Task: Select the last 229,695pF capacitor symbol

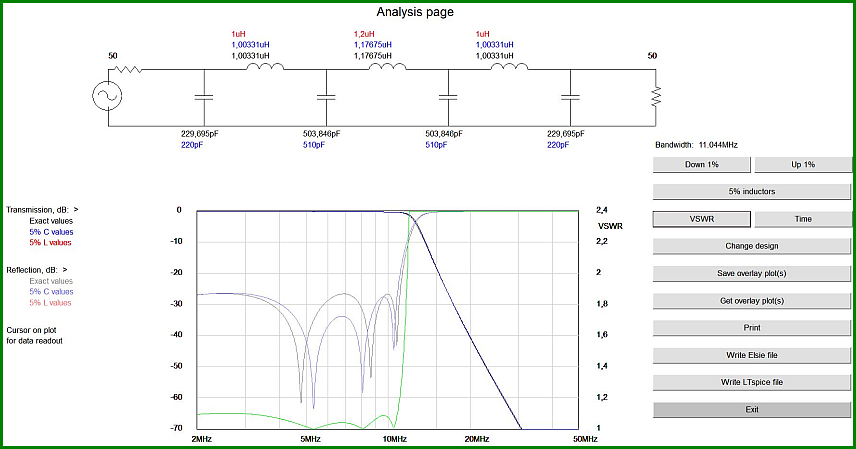Action: 570,97
